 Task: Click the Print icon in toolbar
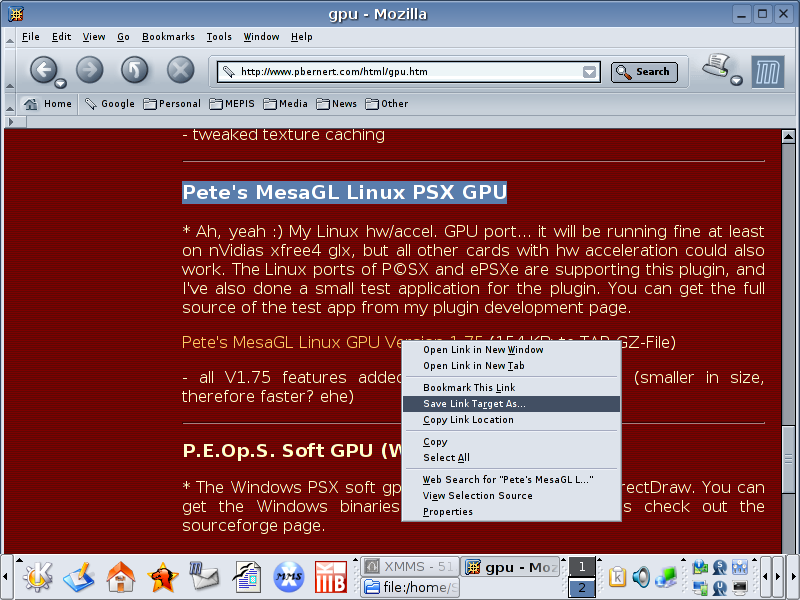click(x=714, y=66)
